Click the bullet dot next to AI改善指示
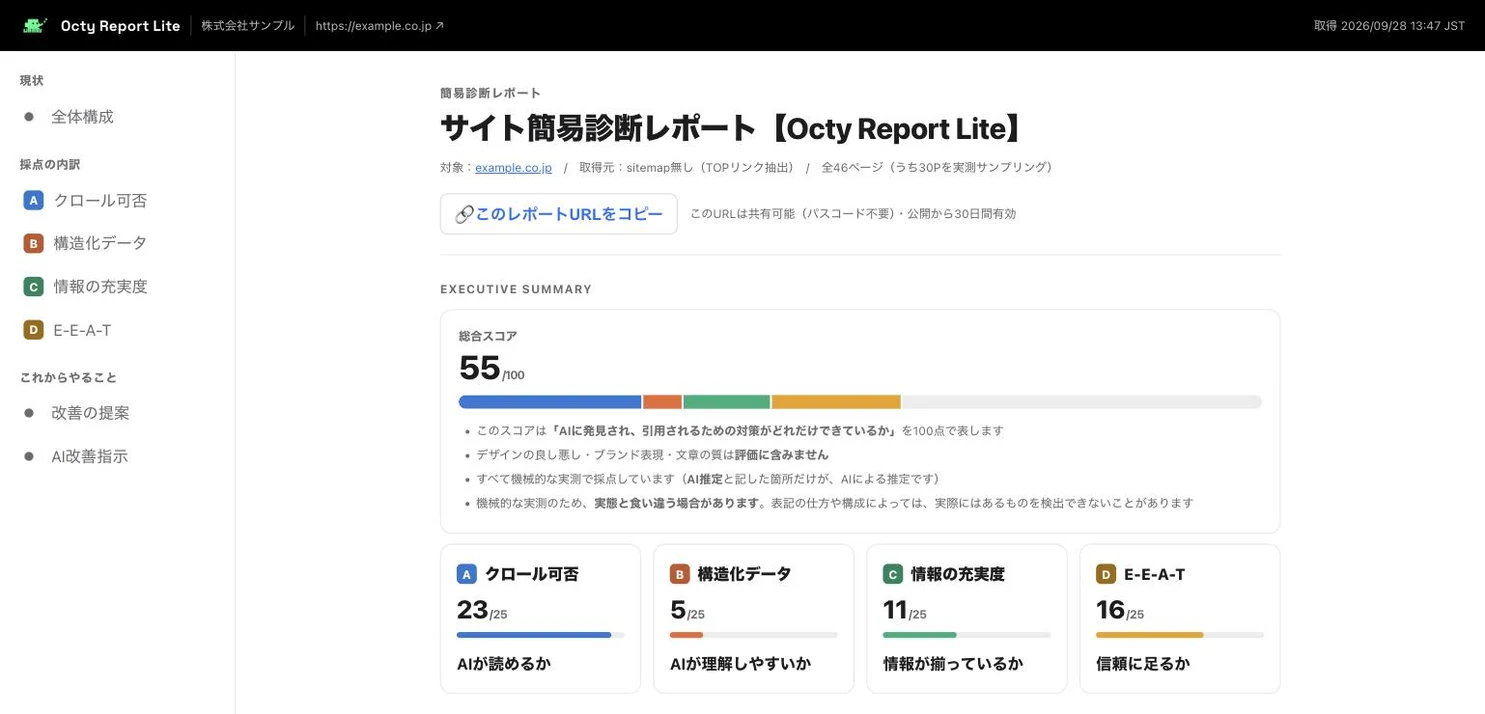This screenshot has width=1485, height=714. pyautogui.click(x=29, y=457)
